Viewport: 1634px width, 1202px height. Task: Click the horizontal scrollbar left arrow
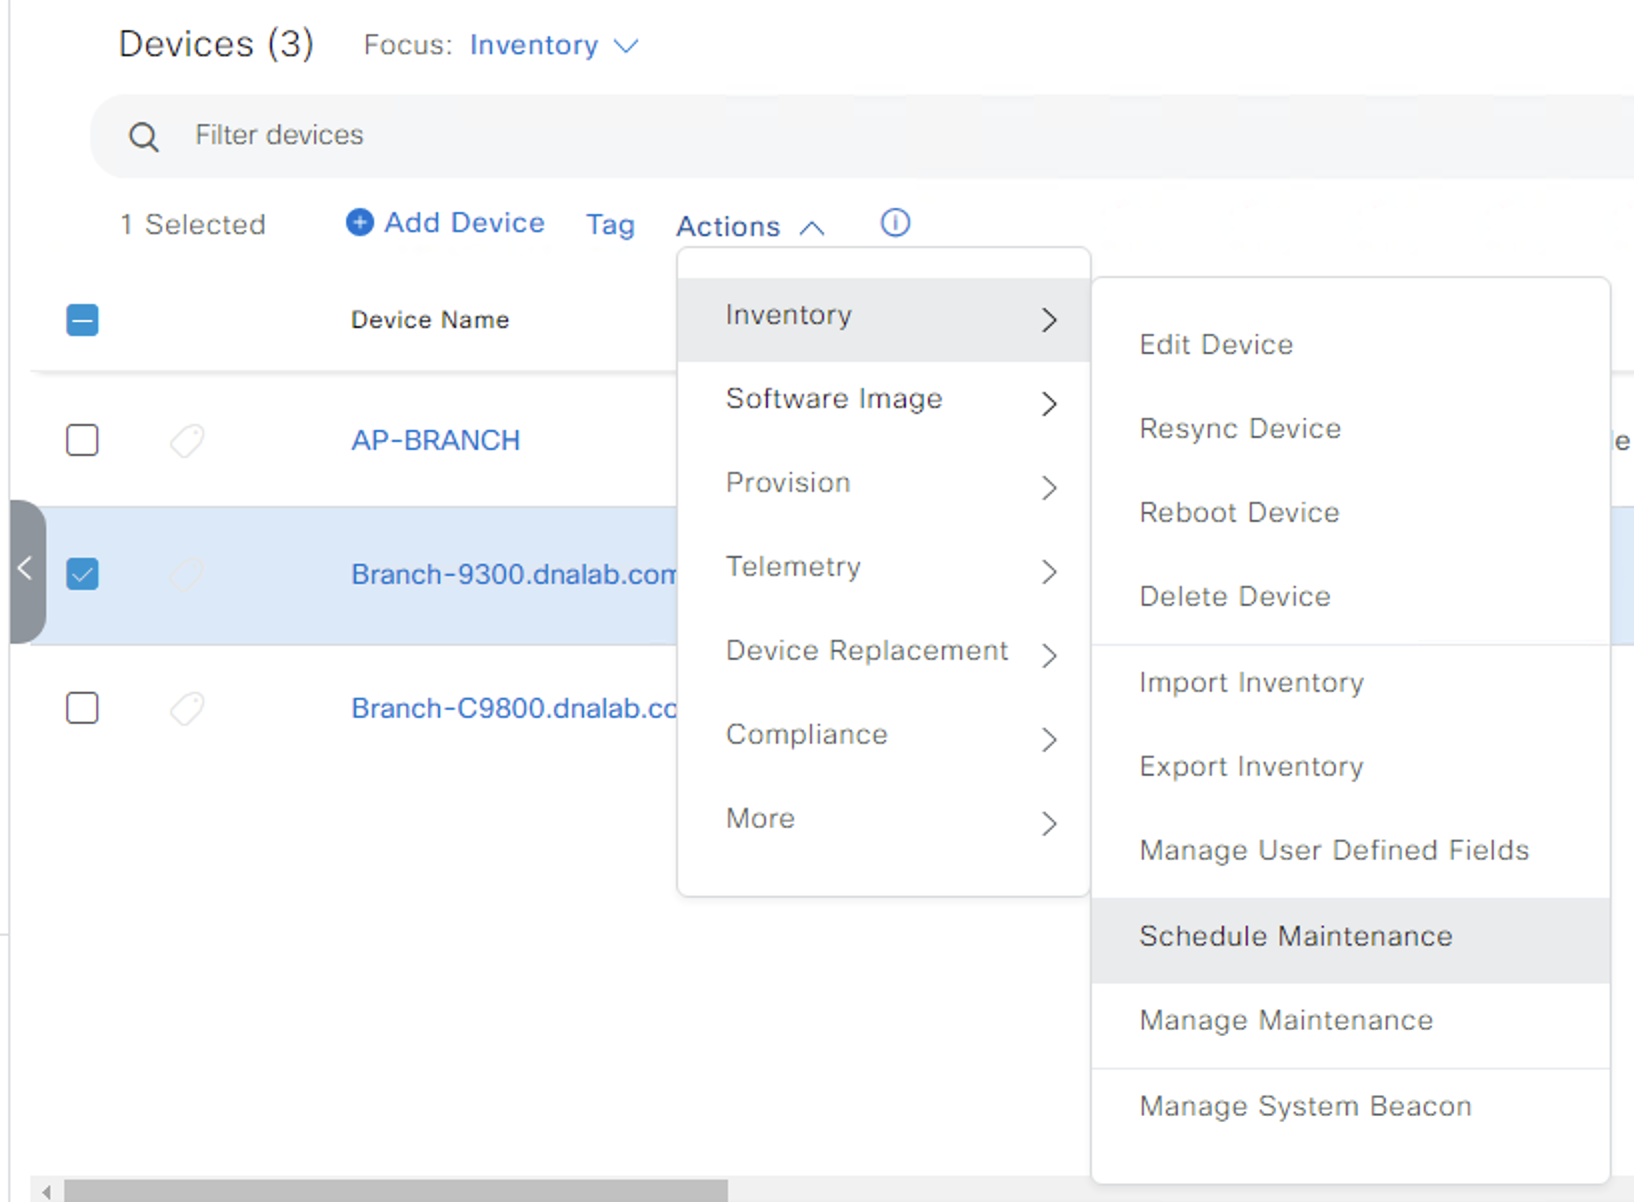tap(46, 1192)
